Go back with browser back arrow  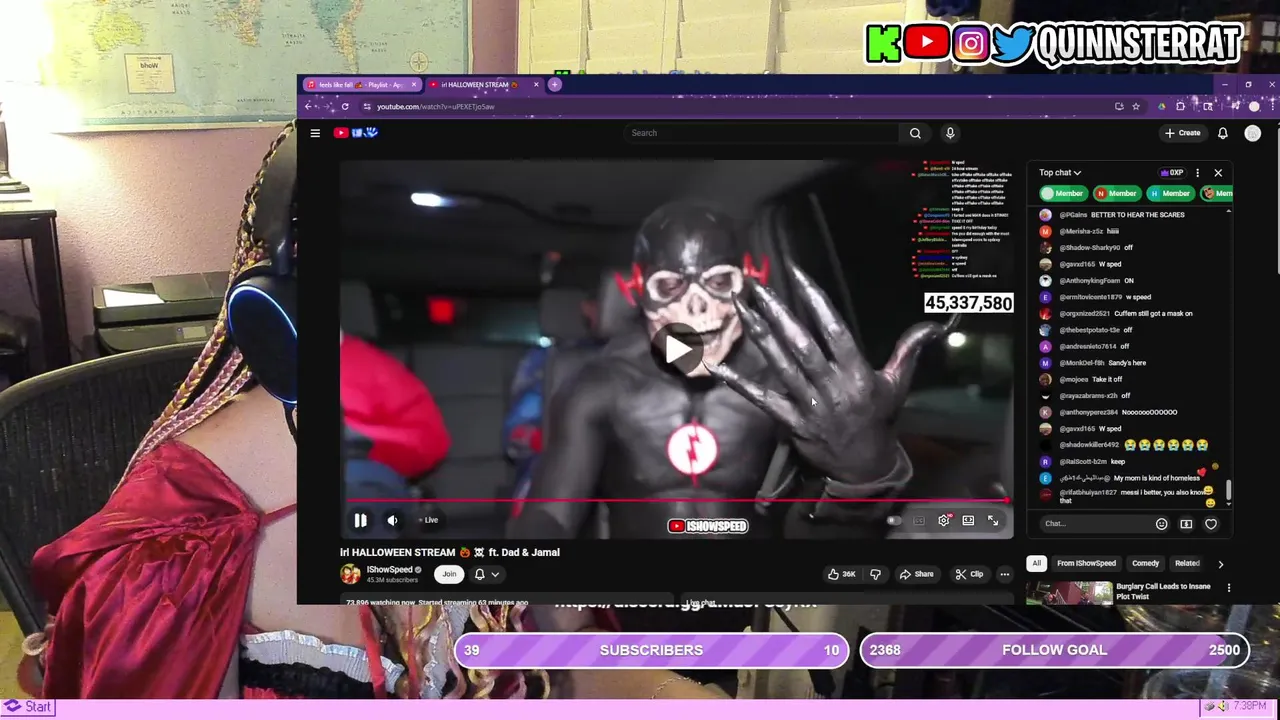tap(309, 106)
